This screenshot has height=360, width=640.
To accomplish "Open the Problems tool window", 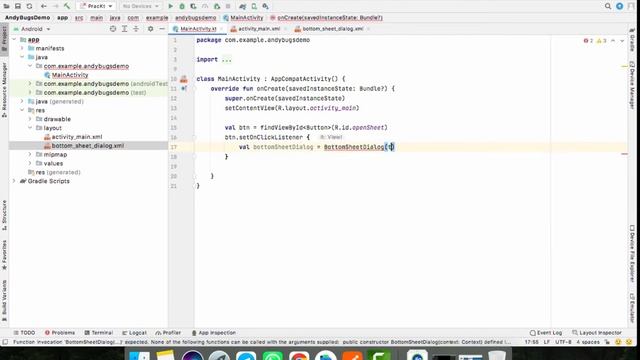I will (x=60, y=333).
